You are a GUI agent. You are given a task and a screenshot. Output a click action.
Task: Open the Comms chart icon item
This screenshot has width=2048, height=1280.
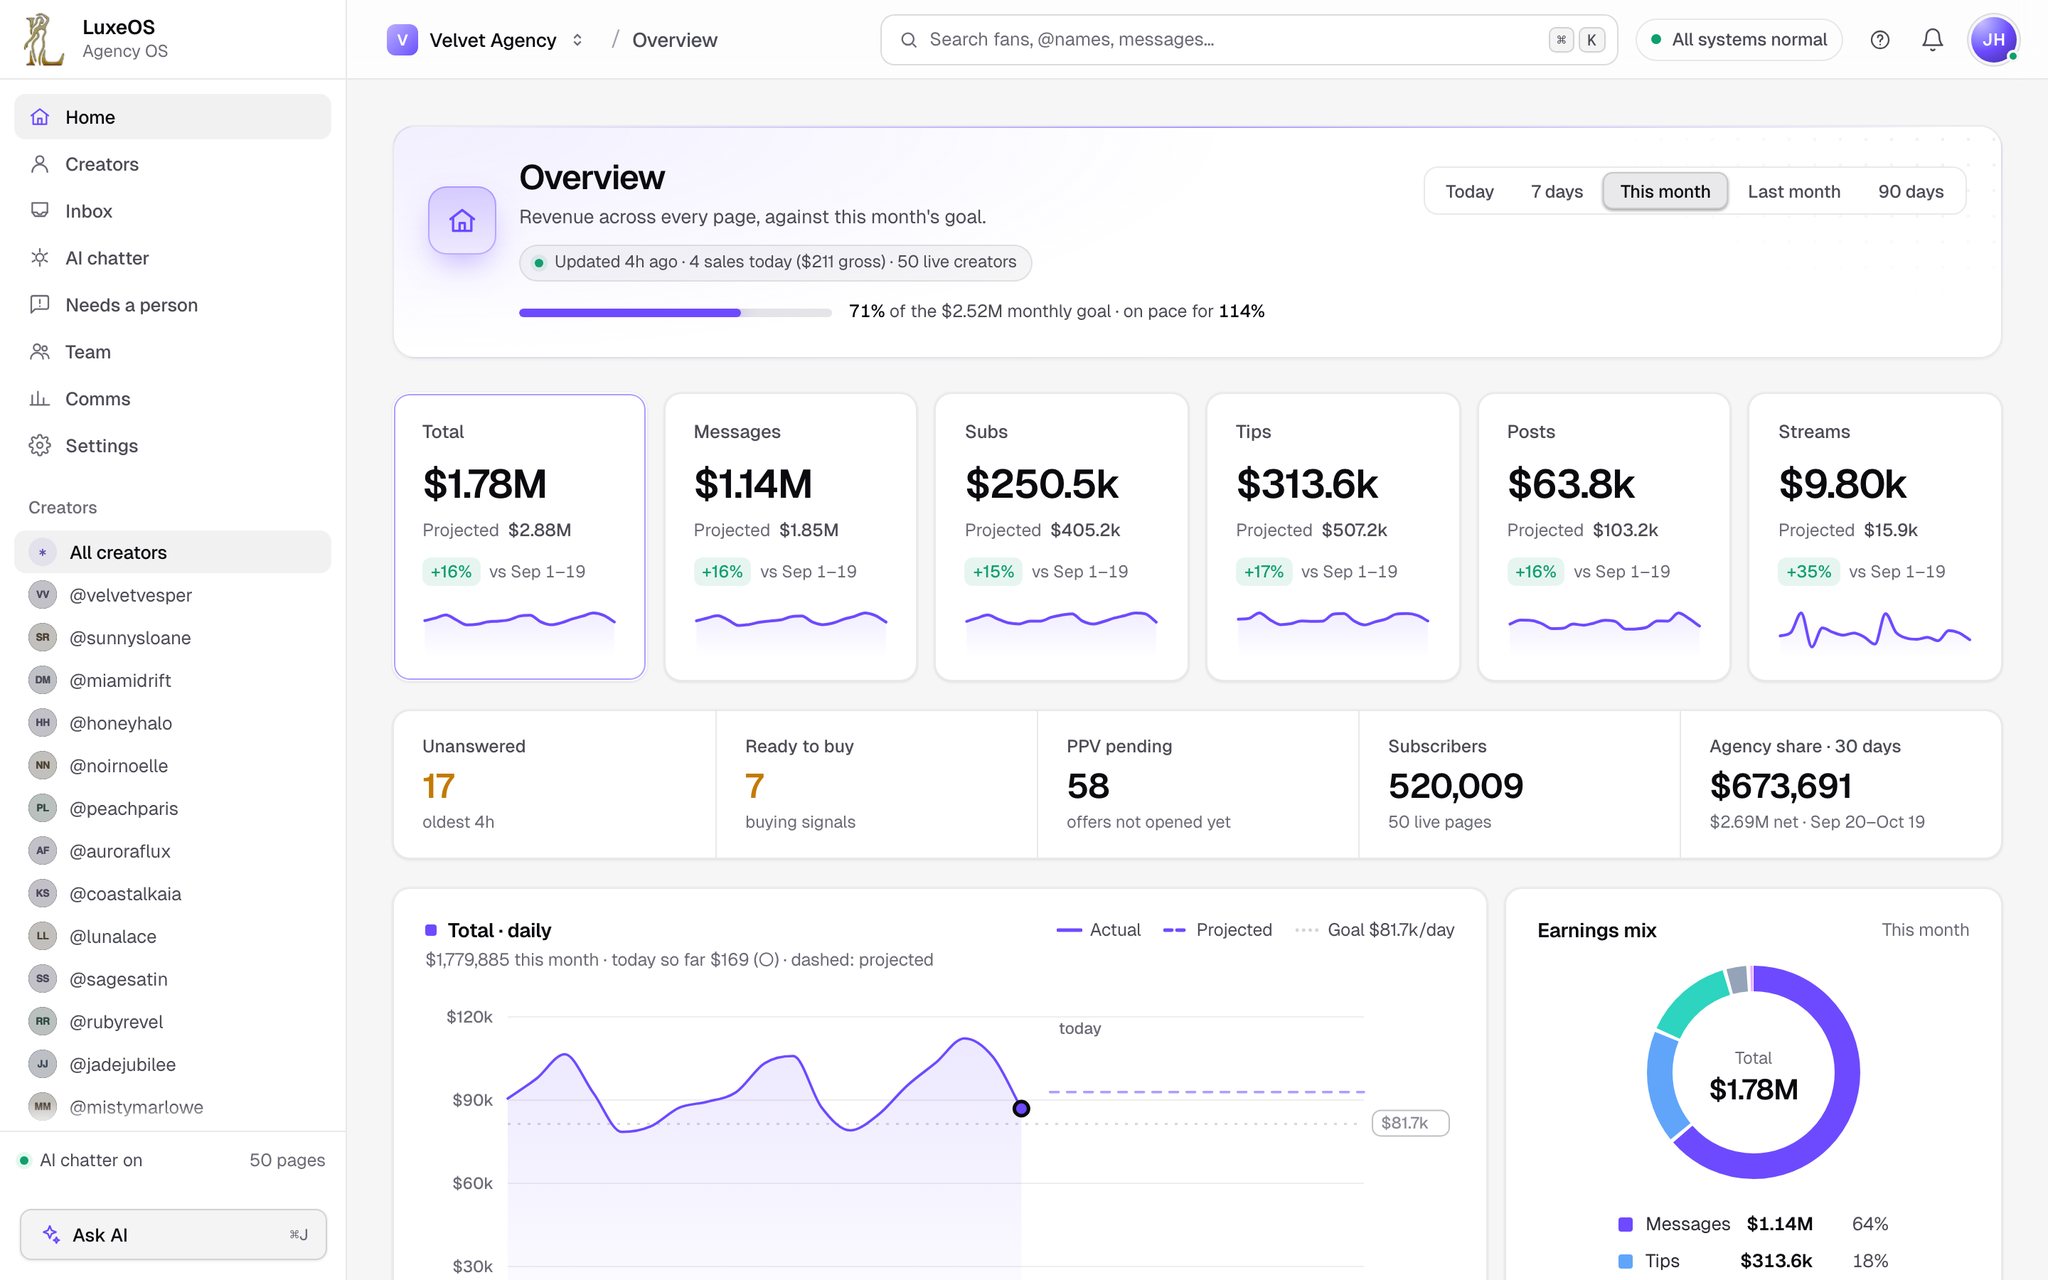point(40,399)
